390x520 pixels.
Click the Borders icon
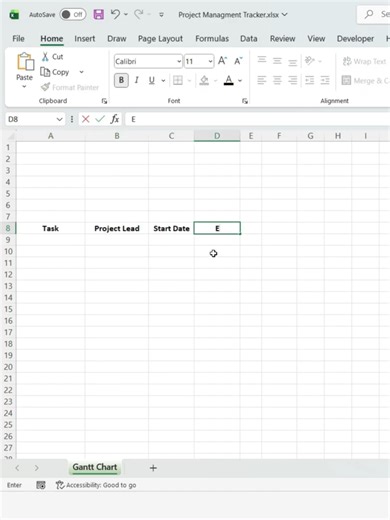tap(178, 80)
